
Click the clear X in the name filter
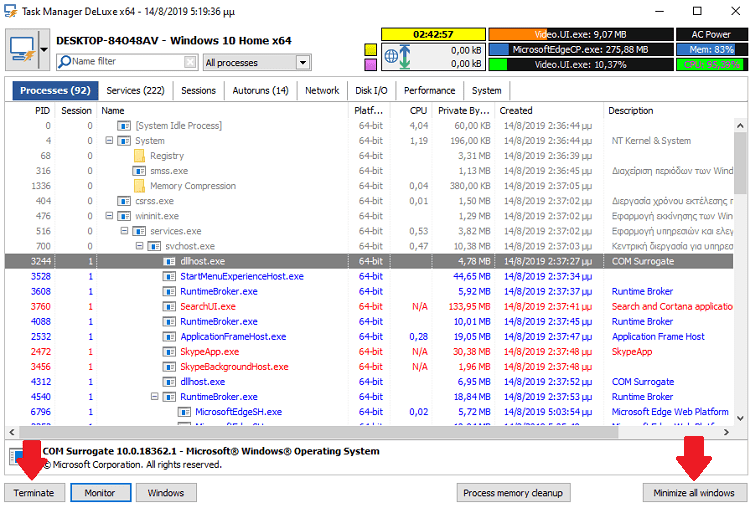[190, 62]
